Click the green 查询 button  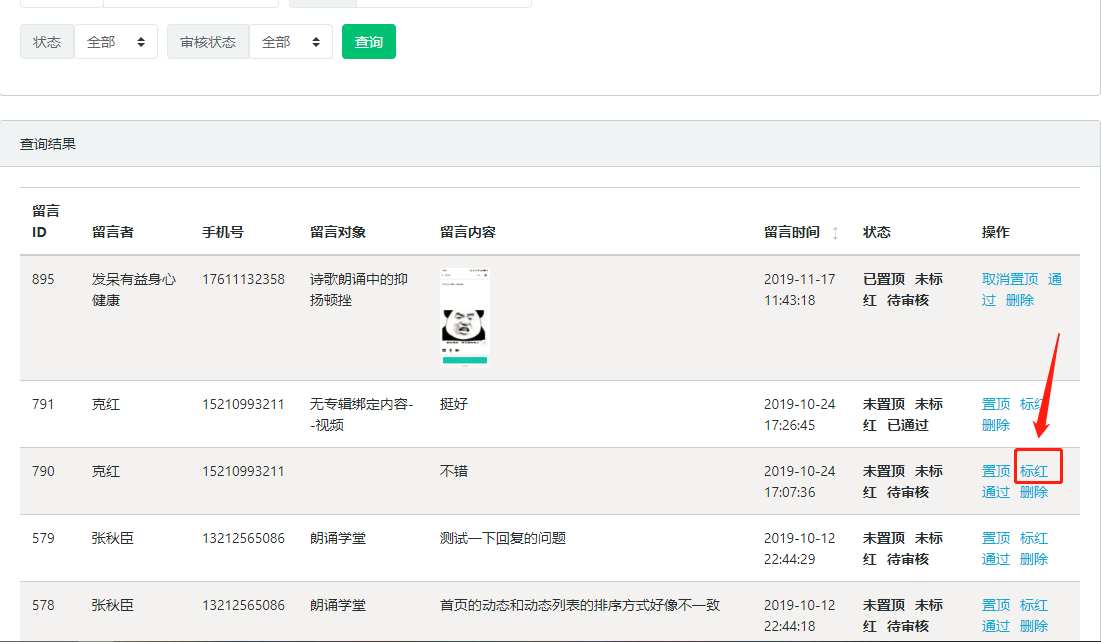pyautogui.click(x=369, y=42)
